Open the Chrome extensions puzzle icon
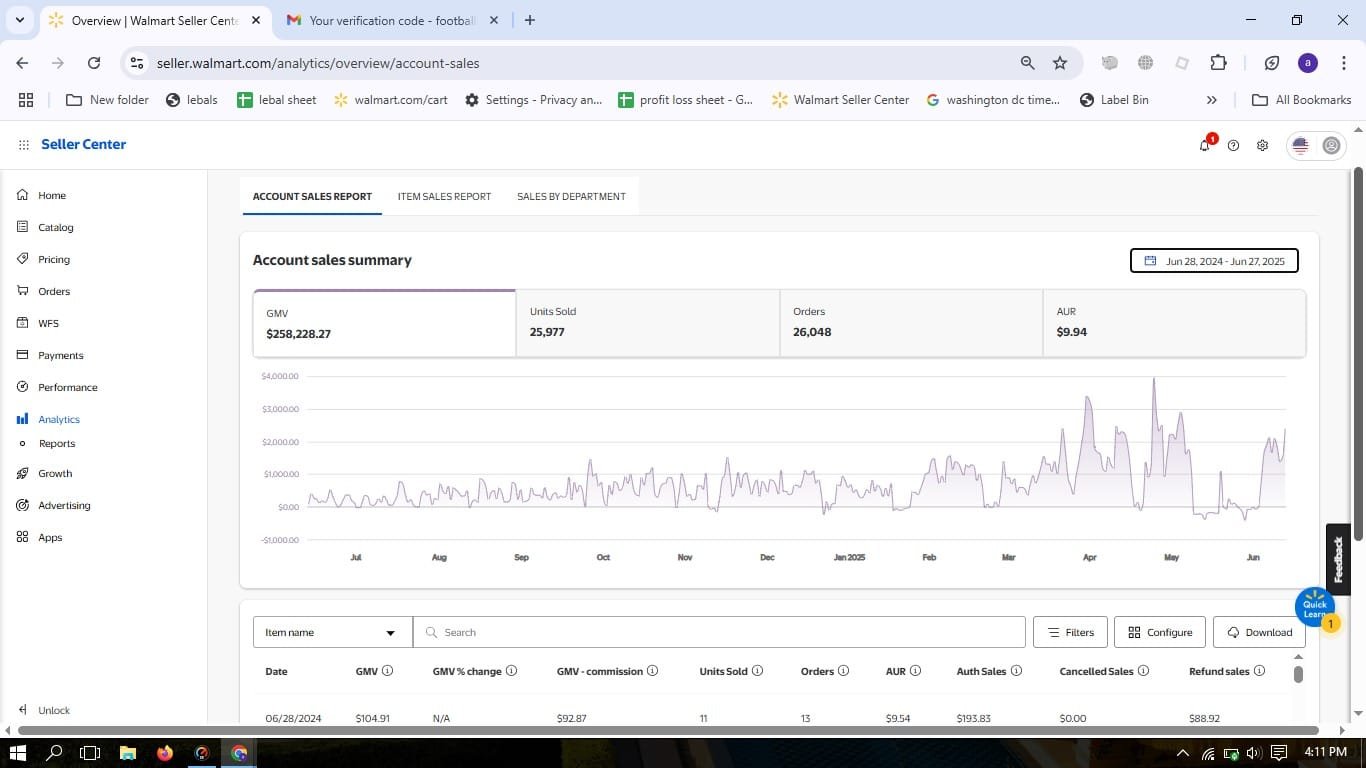 1218,63
